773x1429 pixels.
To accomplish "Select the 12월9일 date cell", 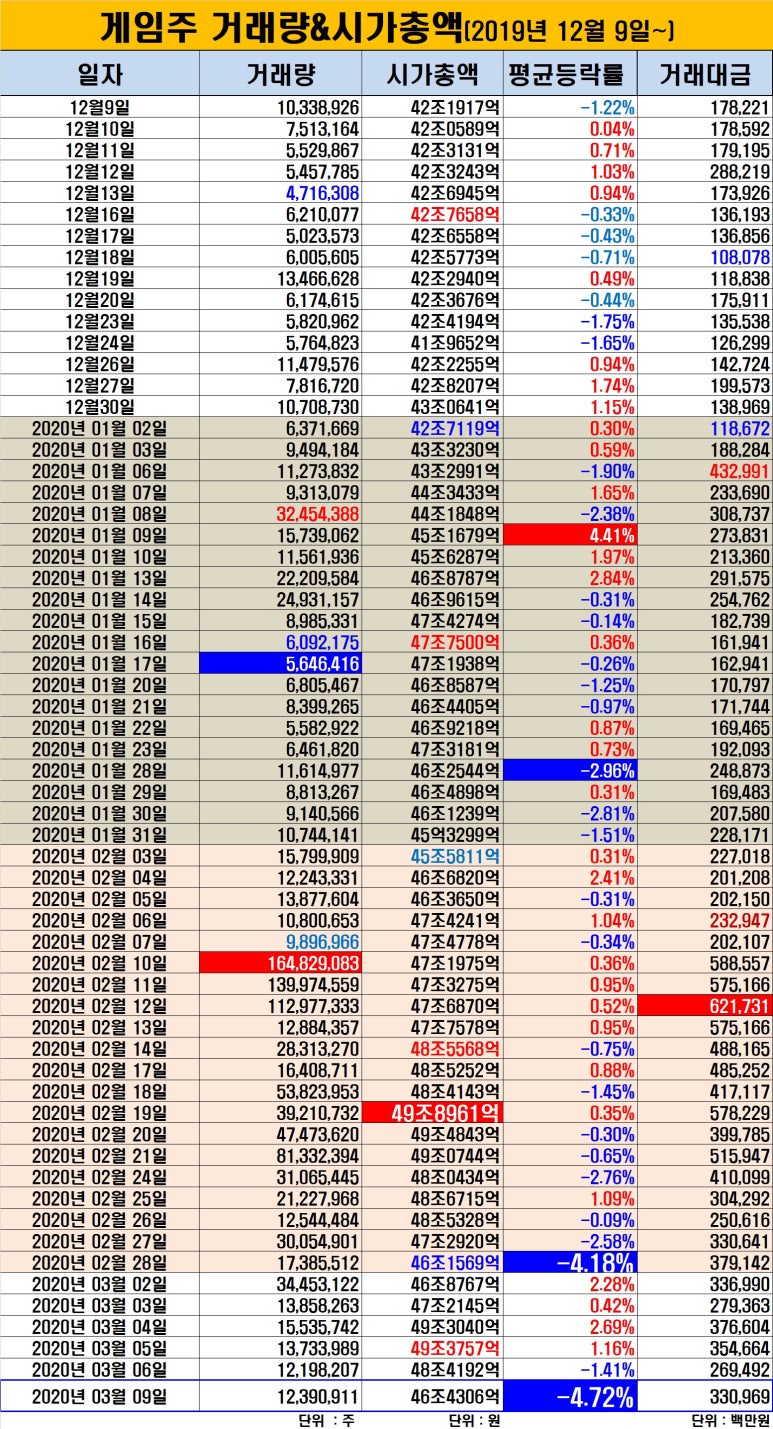I will point(100,107).
